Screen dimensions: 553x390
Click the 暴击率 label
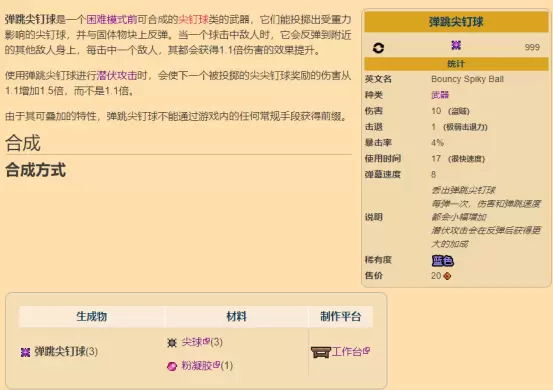378,143
